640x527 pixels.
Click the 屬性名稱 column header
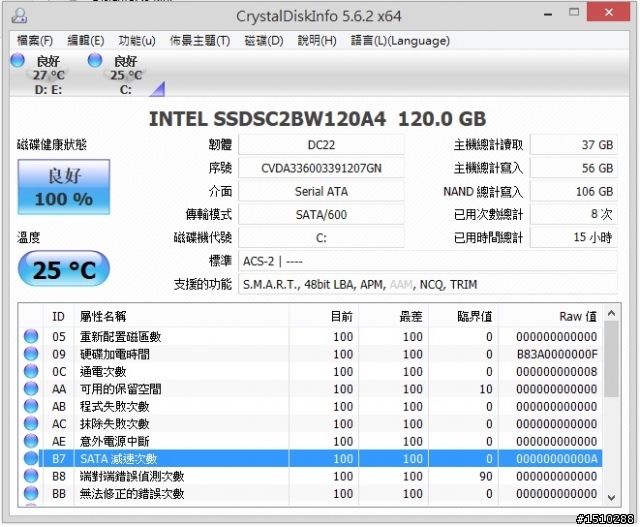182,316
